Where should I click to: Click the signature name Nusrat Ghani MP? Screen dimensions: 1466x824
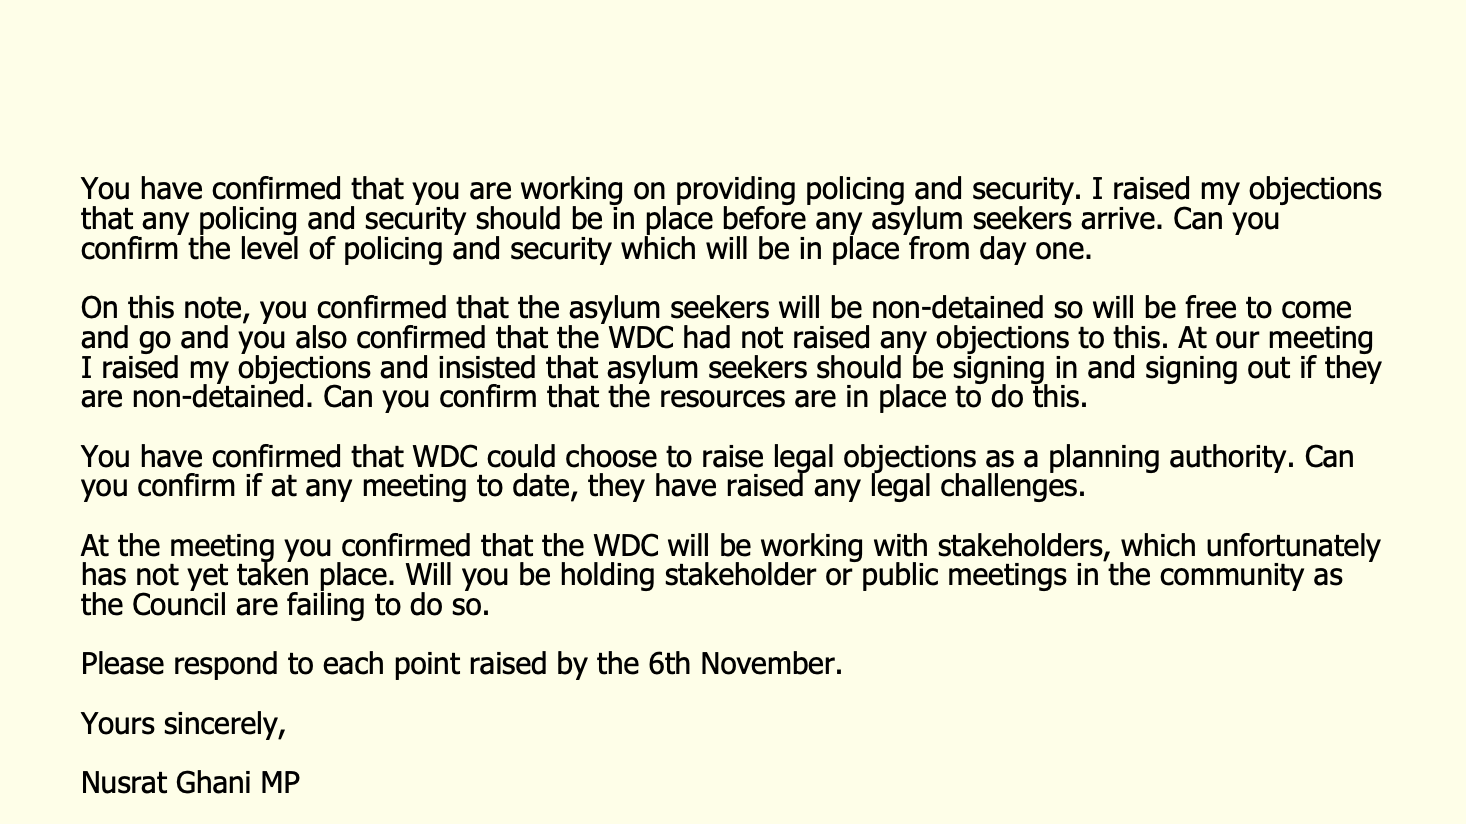[x=190, y=782]
